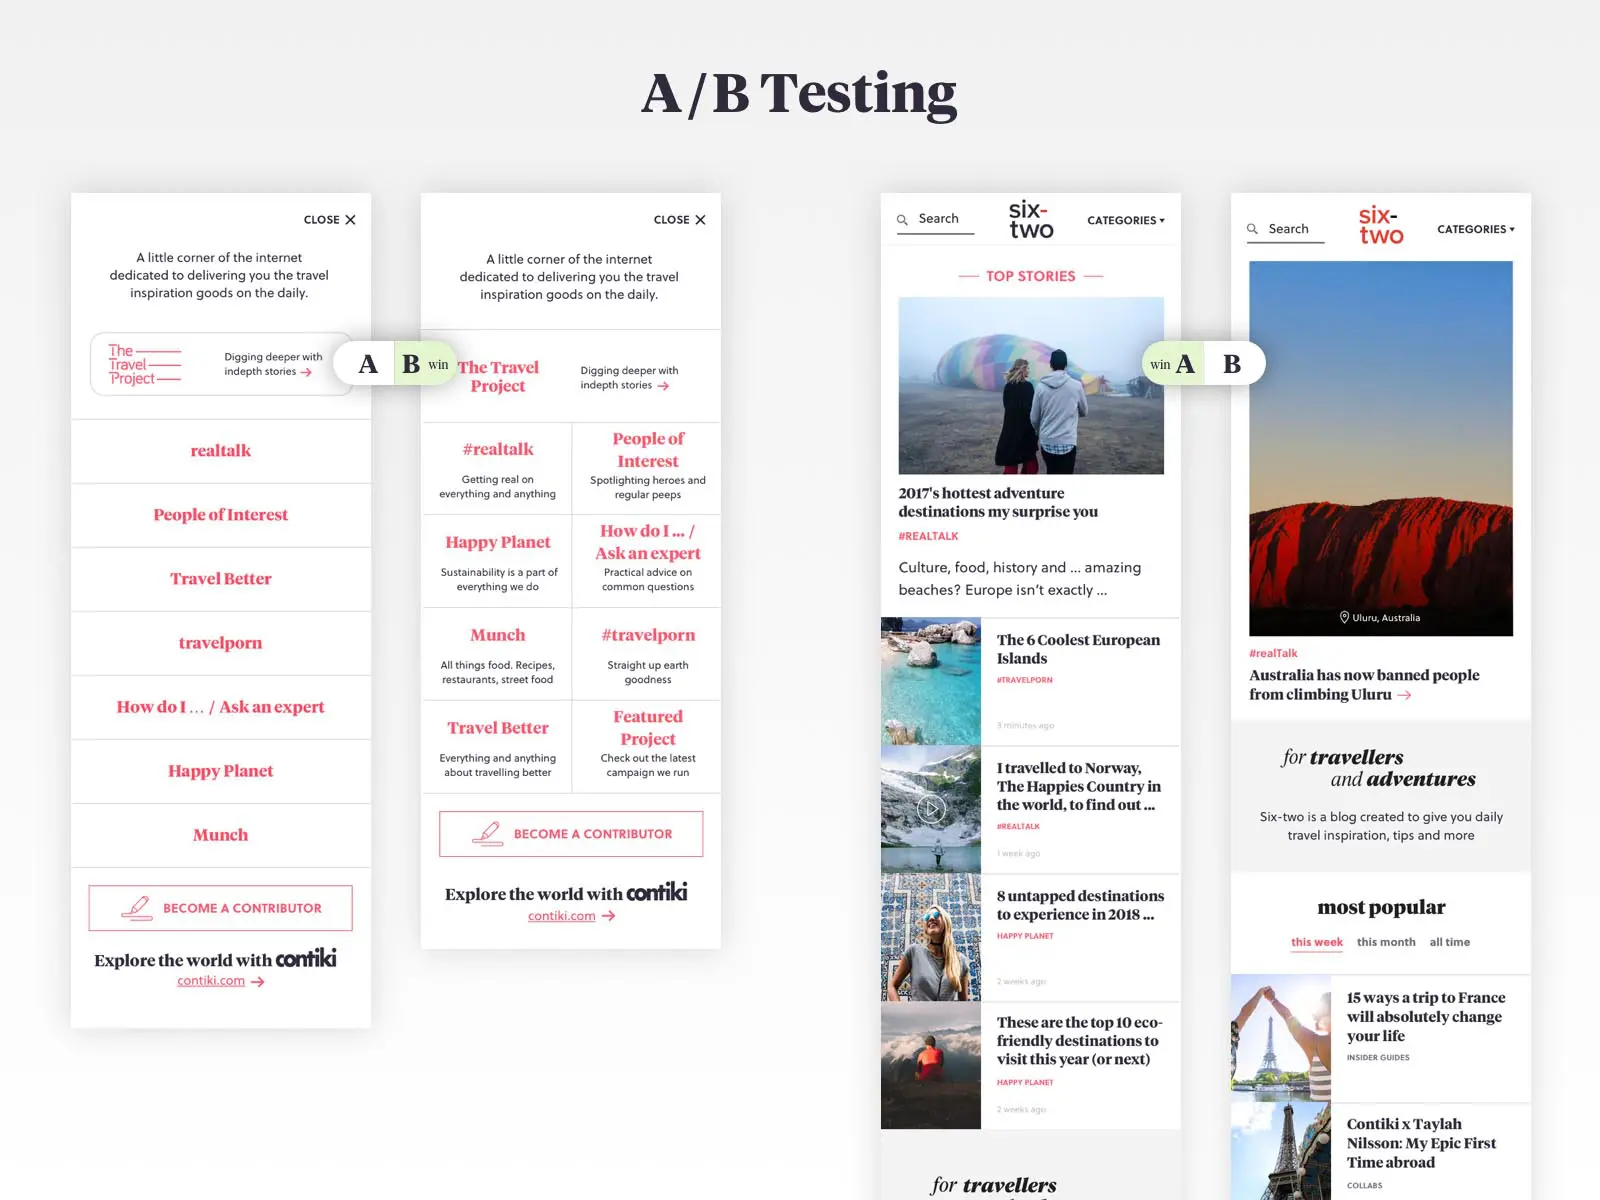Close the variant B menu panel
The height and width of the screenshot is (1200, 1600).
679,219
